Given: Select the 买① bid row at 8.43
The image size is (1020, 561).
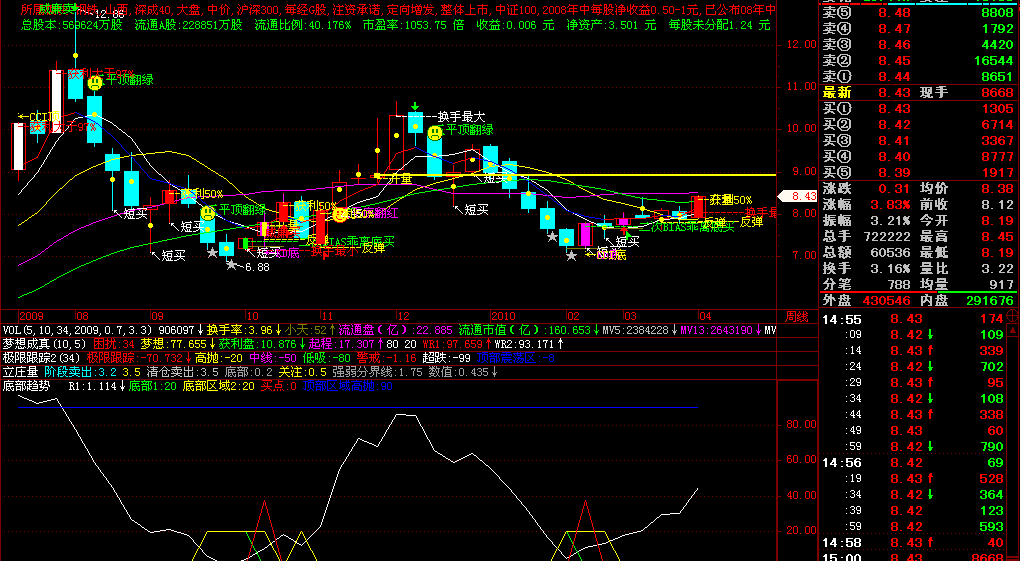Looking at the screenshot, I should click(918, 109).
